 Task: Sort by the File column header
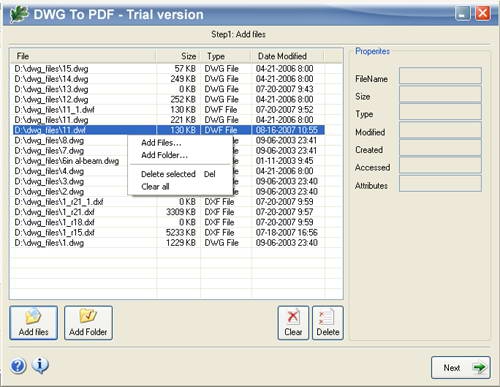[83, 56]
